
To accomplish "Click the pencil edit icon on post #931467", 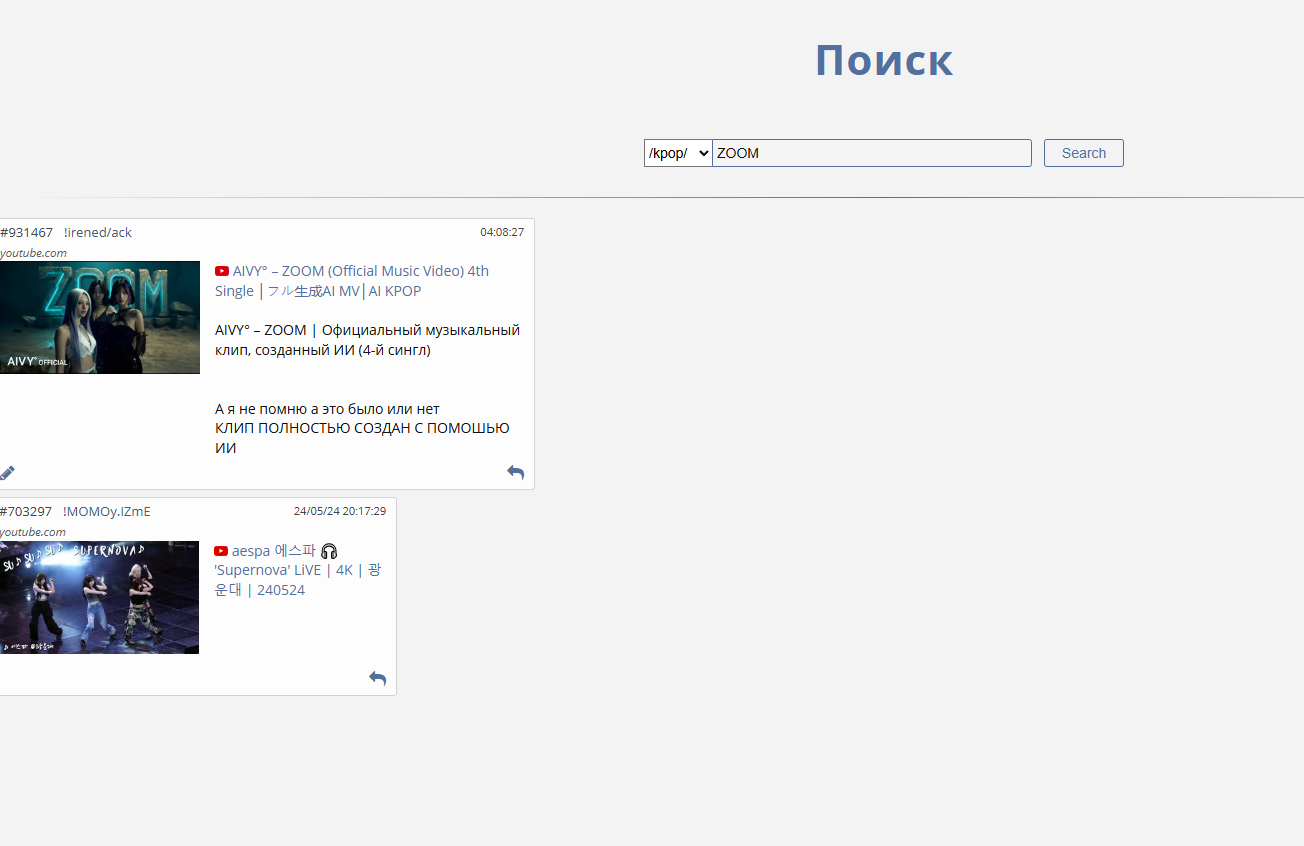I will [x=7, y=473].
